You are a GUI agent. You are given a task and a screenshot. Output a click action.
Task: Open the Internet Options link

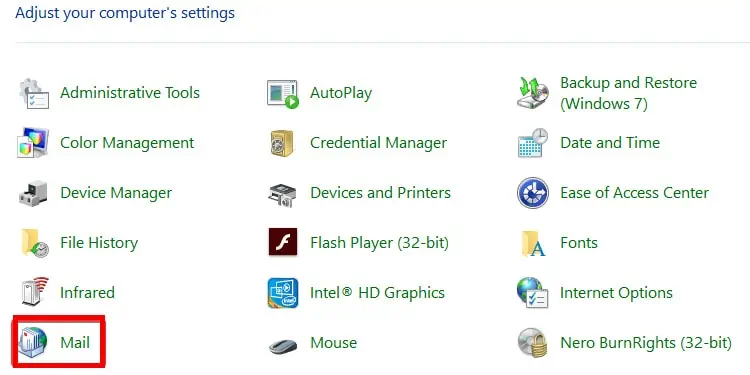point(617,293)
